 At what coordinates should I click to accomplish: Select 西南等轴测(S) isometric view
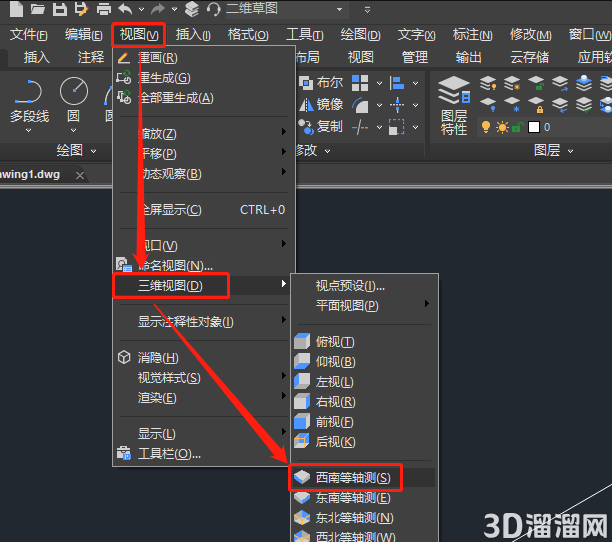point(364,478)
